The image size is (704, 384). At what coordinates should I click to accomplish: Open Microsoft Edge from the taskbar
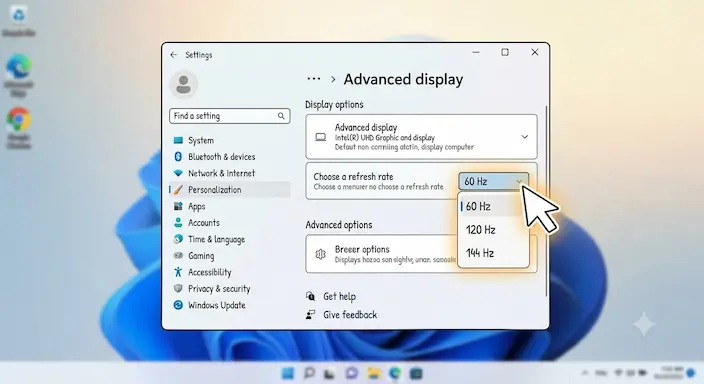pos(395,373)
